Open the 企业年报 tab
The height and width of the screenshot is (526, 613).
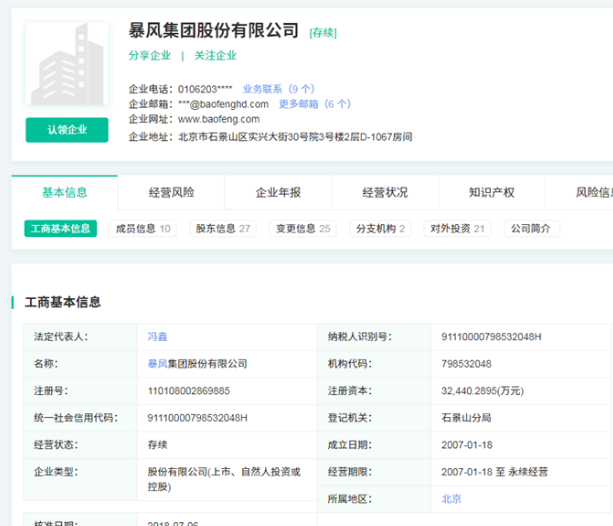tap(278, 192)
